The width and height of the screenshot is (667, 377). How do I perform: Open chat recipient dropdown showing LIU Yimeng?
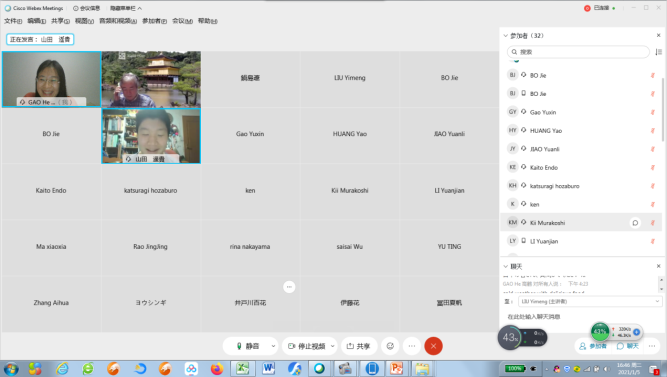[x=590, y=301]
